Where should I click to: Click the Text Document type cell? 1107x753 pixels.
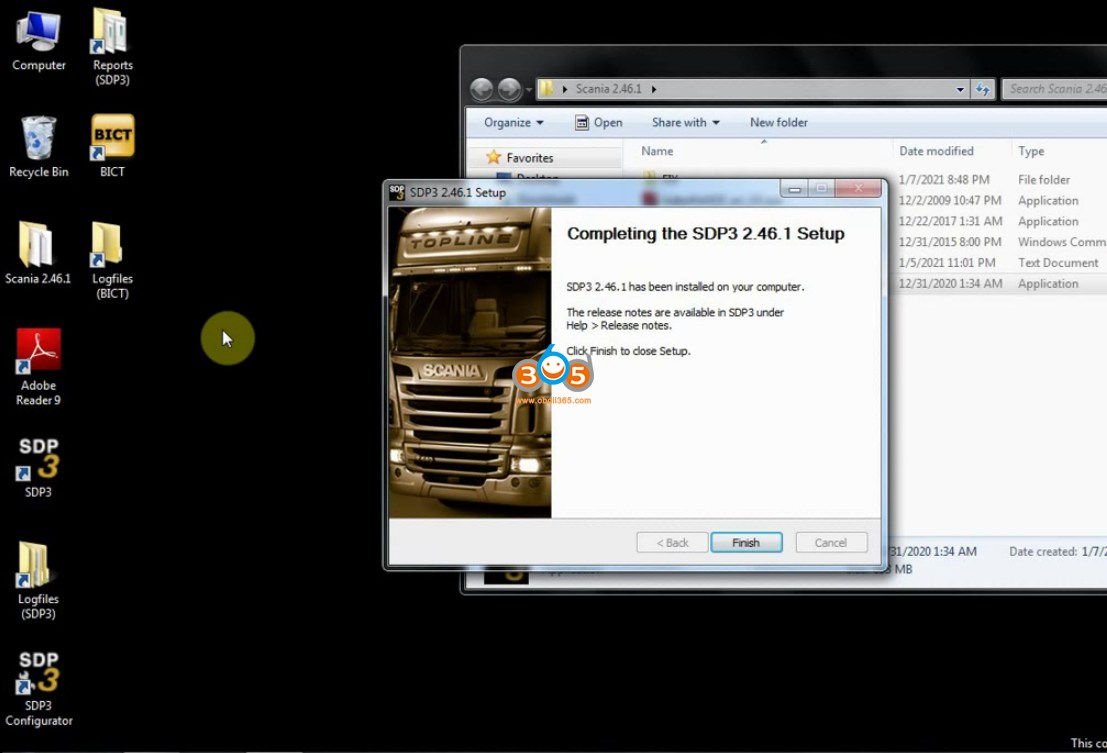[1058, 263]
